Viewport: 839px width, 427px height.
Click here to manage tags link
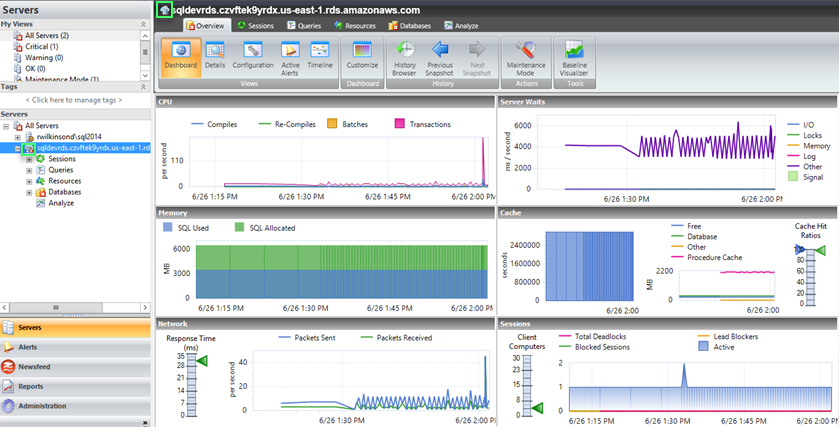click(x=74, y=100)
